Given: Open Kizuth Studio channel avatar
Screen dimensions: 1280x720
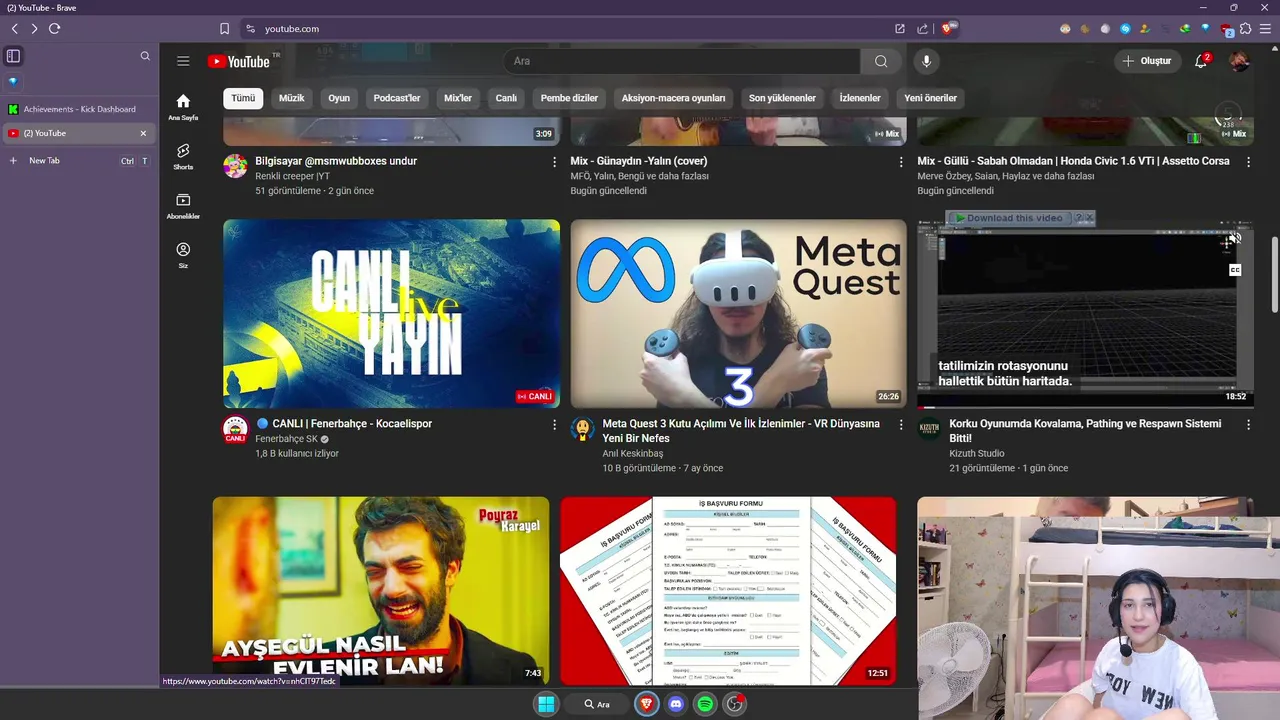Looking at the screenshot, I should click(x=929, y=430).
